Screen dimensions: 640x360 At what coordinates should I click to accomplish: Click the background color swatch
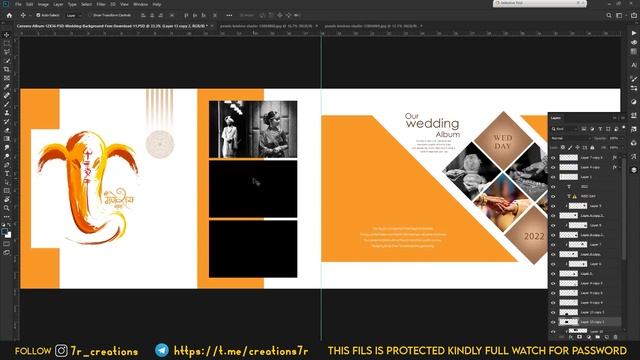pos(9,235)
